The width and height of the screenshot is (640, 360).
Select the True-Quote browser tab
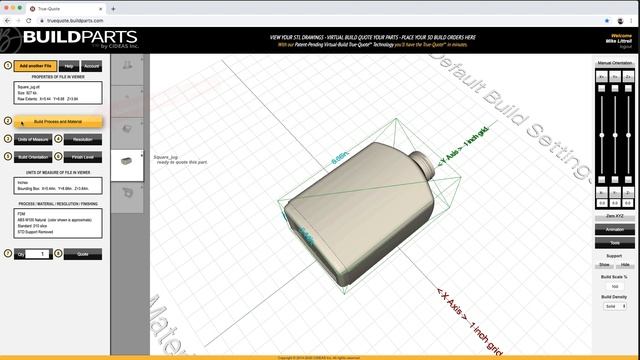pyautogui.click(x=65, y=9)
